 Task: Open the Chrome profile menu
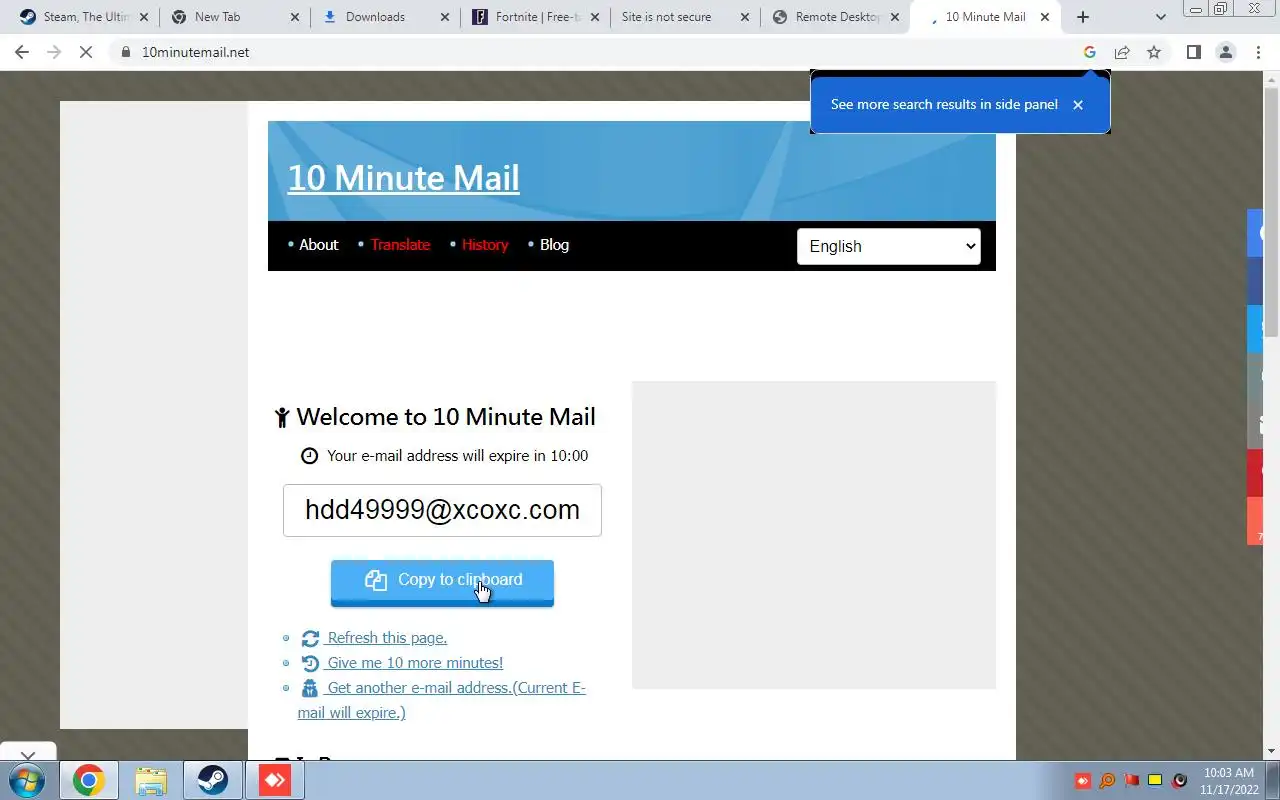point(1225,52)
